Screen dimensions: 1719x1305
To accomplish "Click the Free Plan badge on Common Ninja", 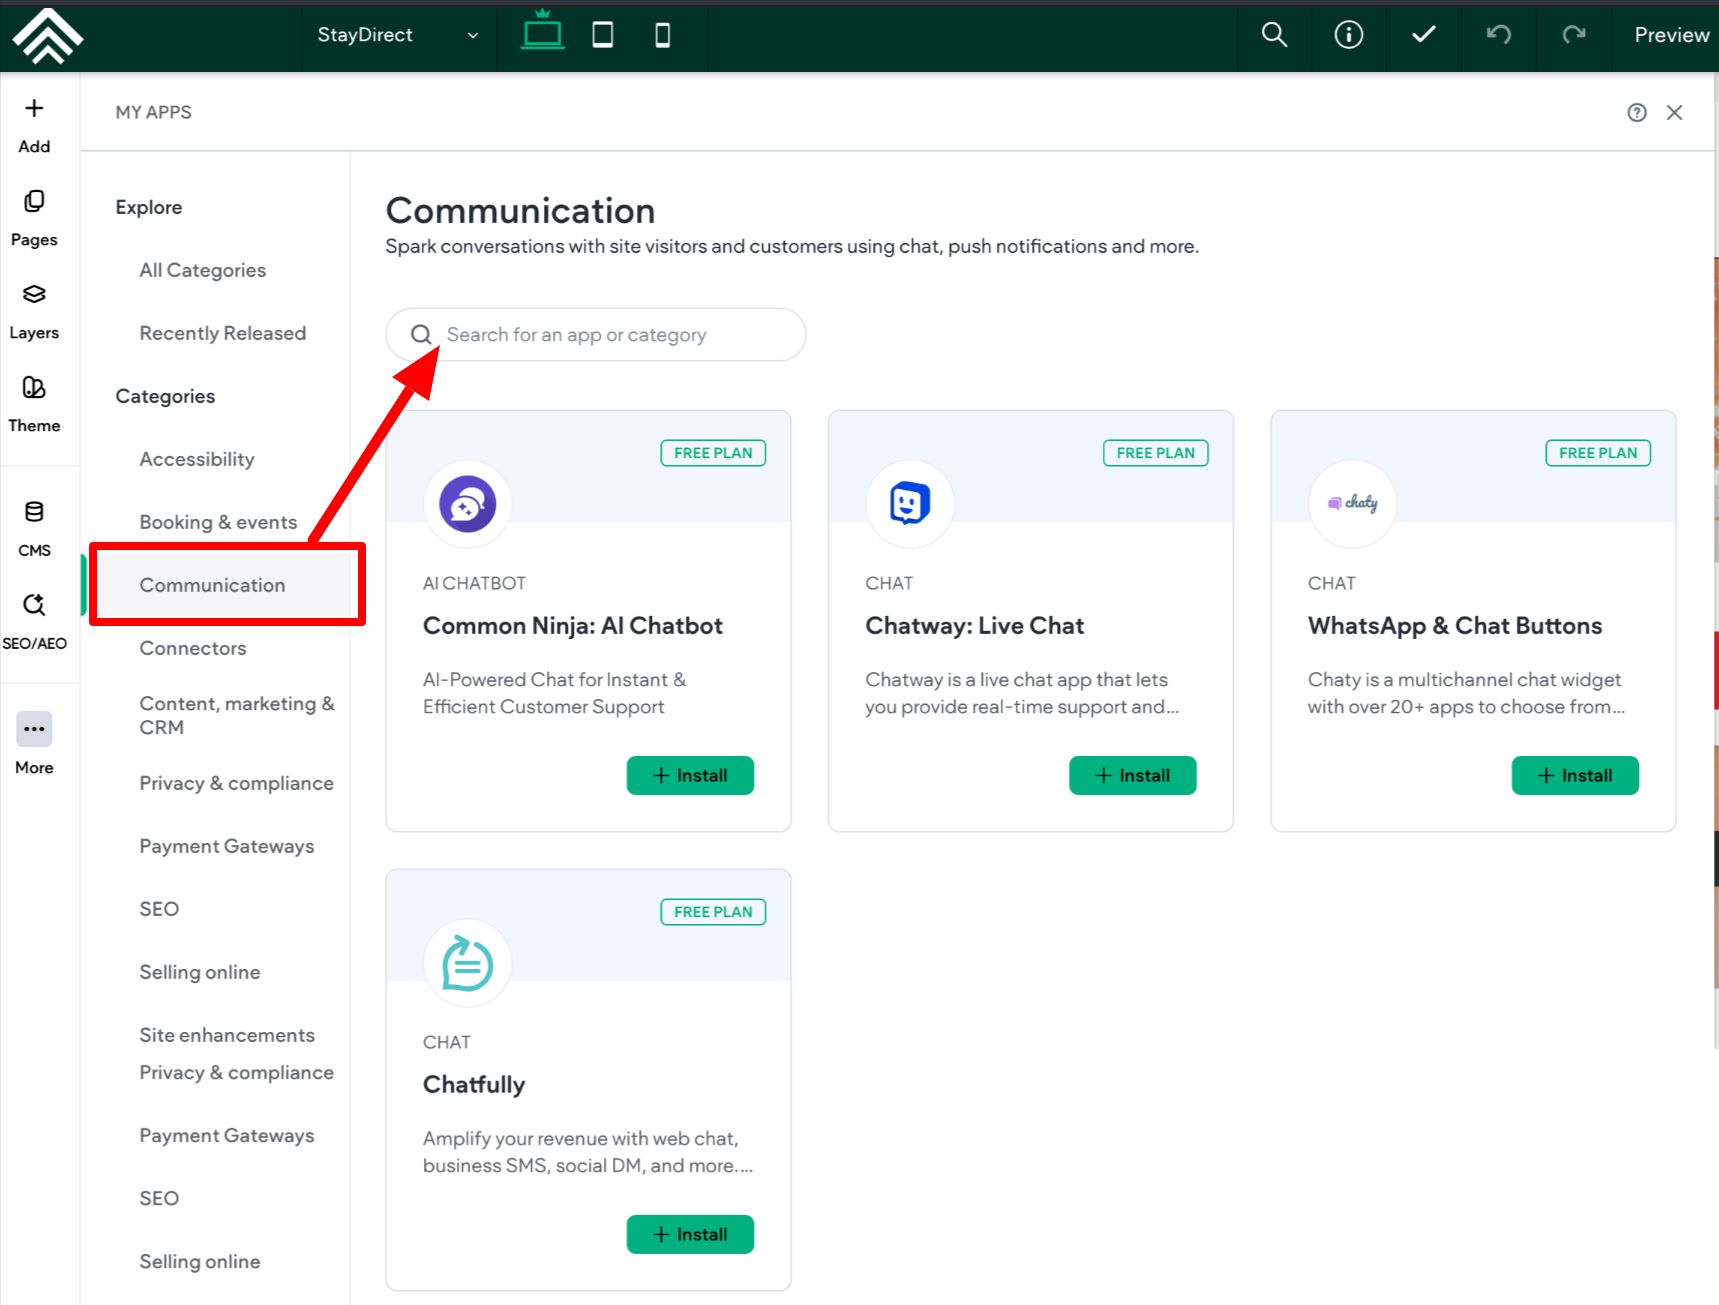I will 713,453.
